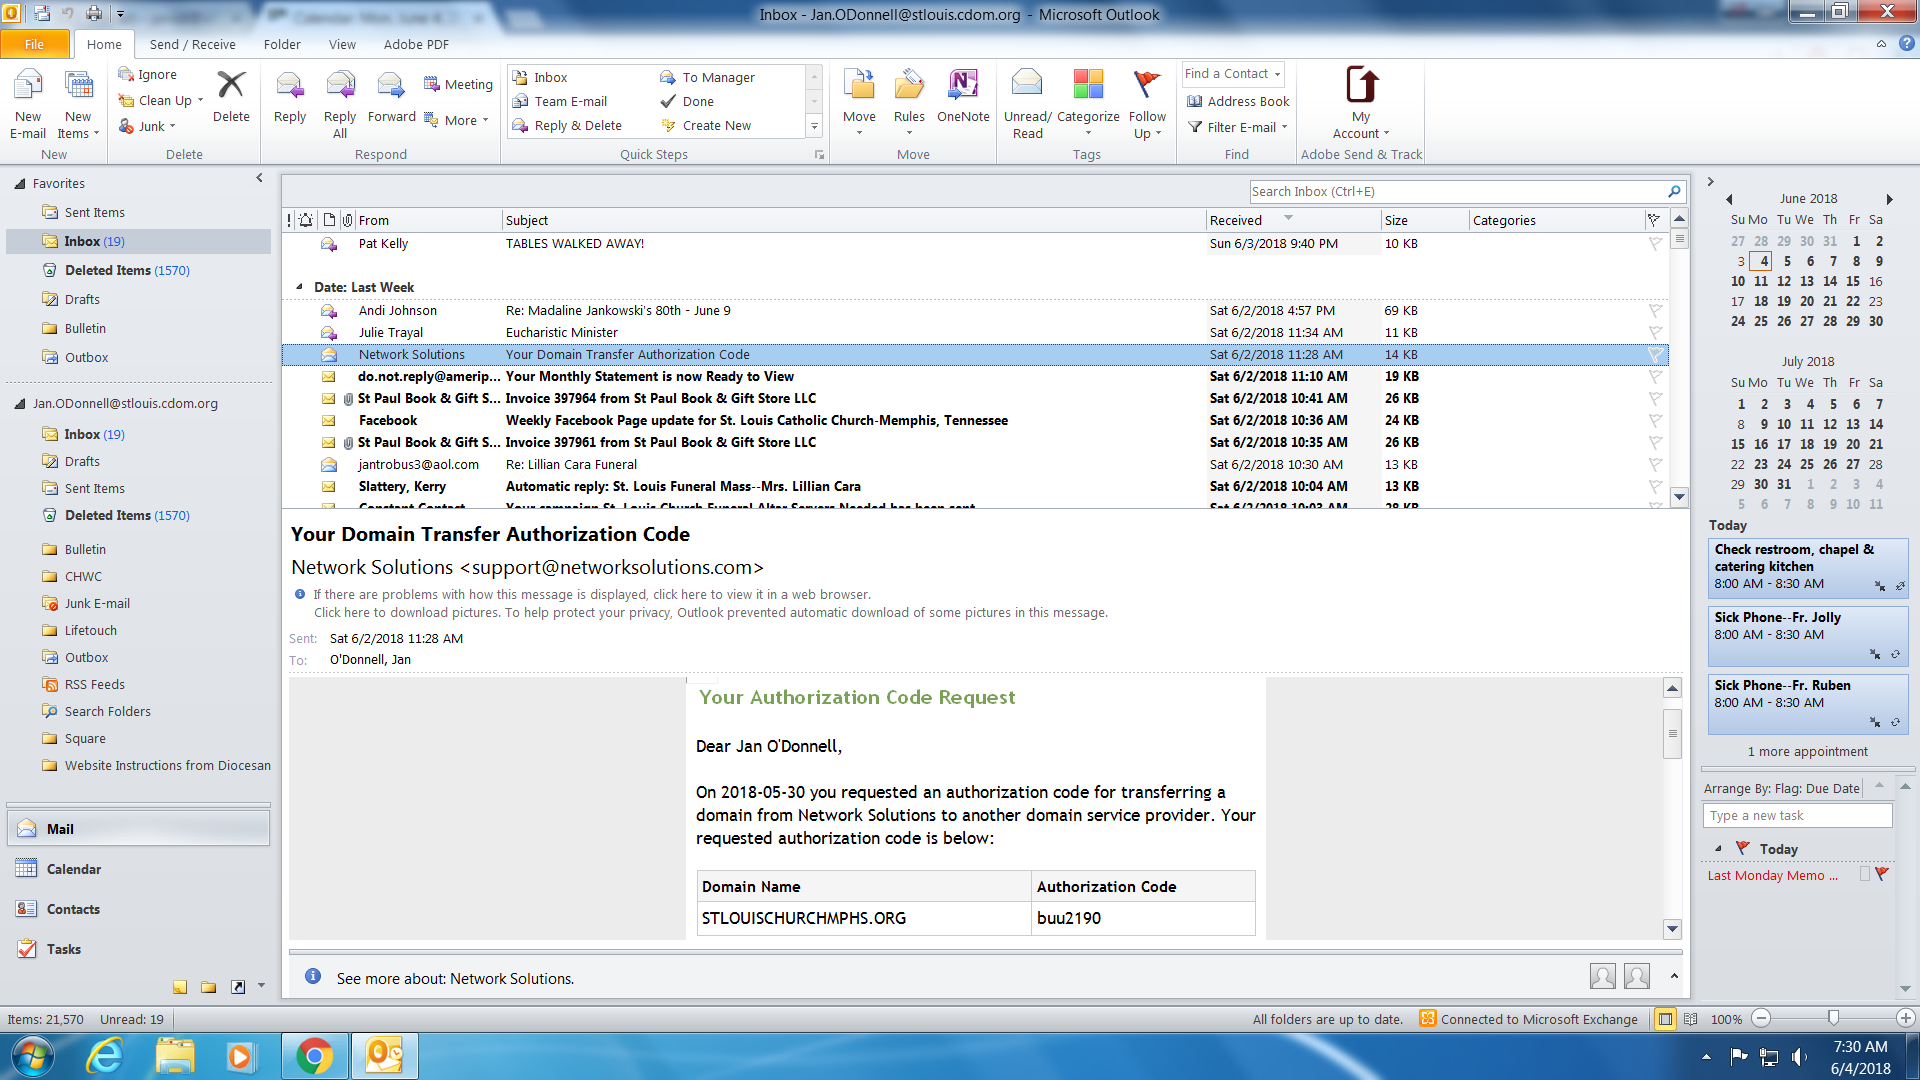Toggle flag on Network Solutions email

pyautogui.click(x=1655, y=355)
